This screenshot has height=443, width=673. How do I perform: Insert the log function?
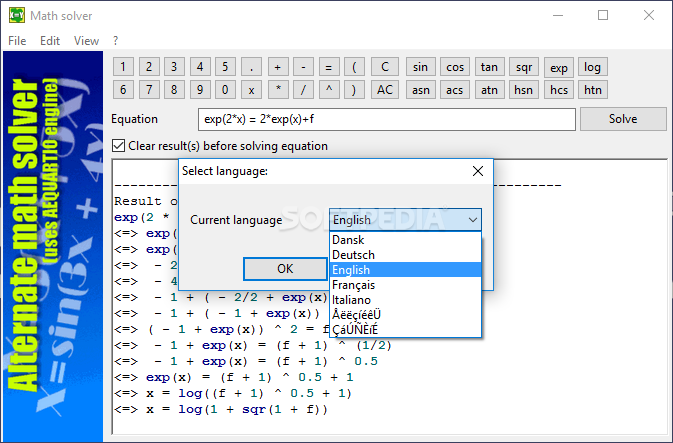click(x=593, y=67)
